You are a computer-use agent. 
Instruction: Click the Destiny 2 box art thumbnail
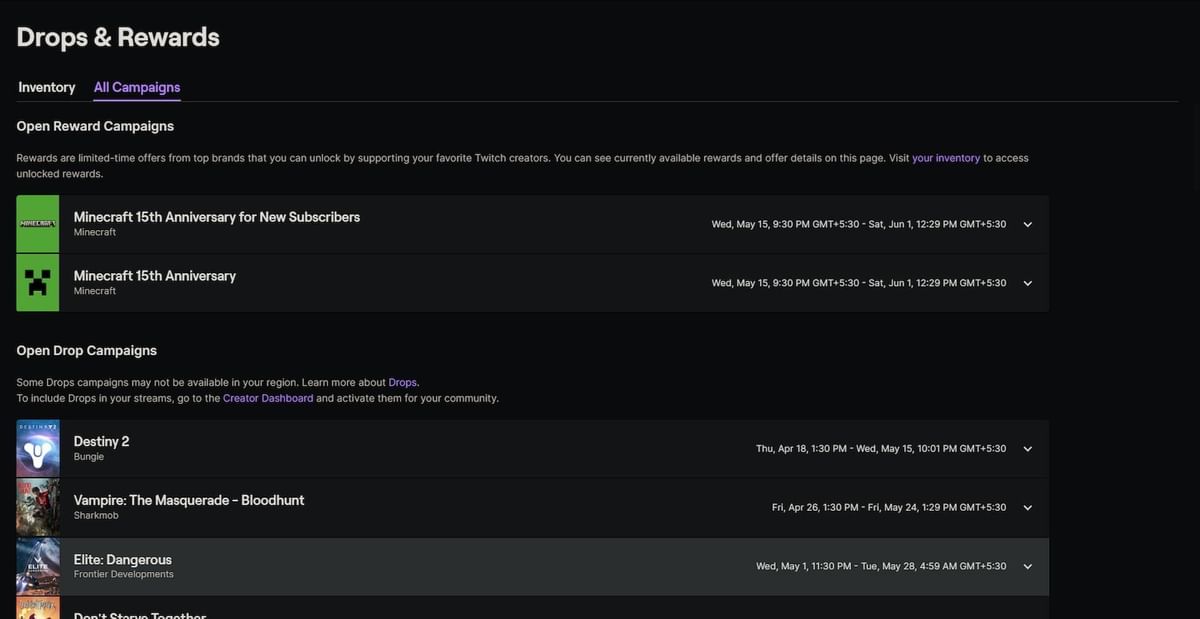[x=37, y=448]
